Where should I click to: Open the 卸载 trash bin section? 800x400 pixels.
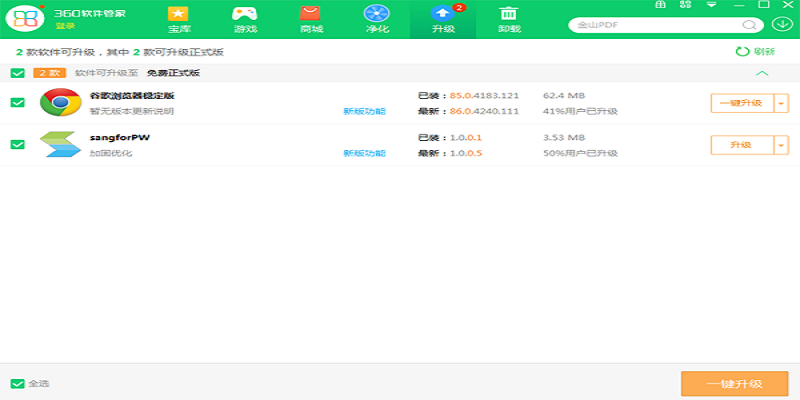tap(509, 19)
